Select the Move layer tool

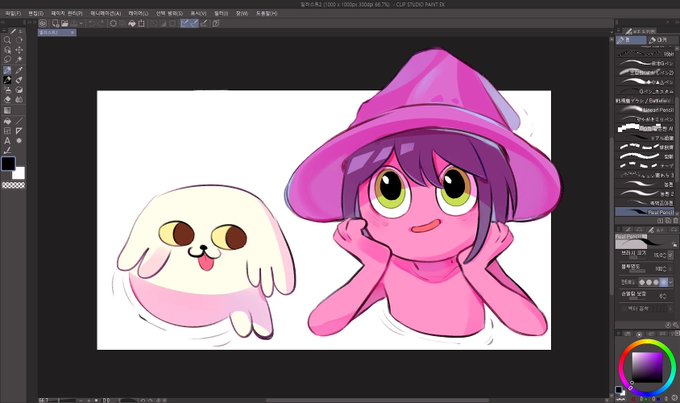pyautogui.click(x=19, y=50)
